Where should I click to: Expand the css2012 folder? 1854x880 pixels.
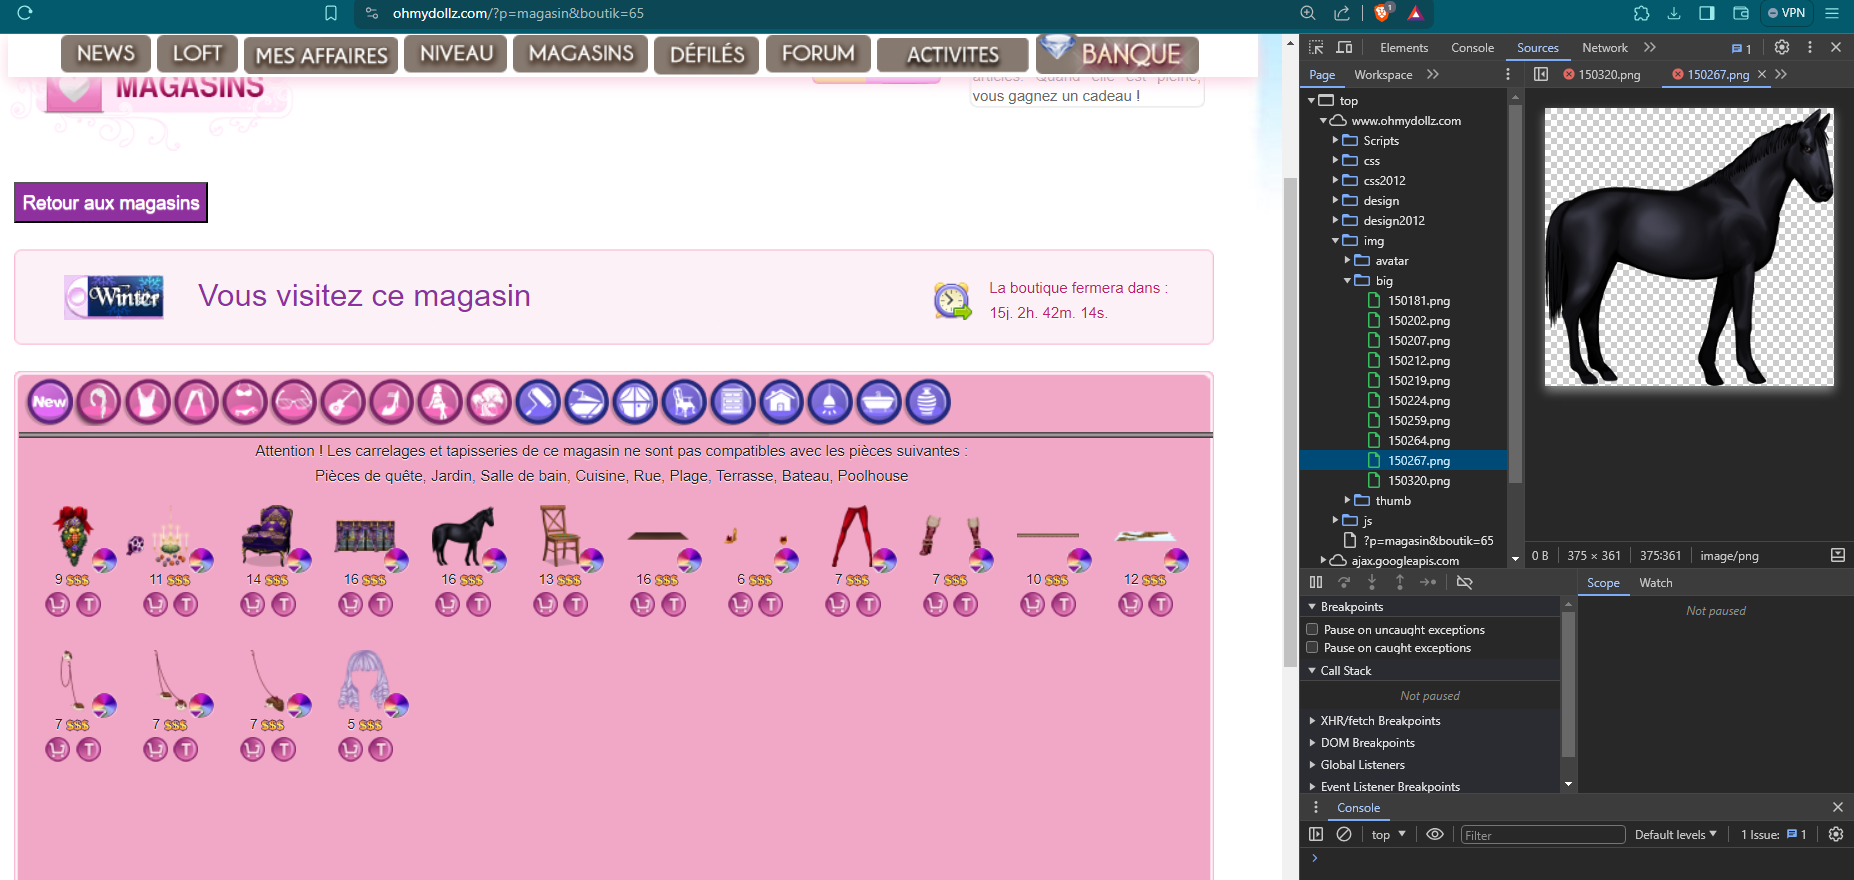(1335, 180)
